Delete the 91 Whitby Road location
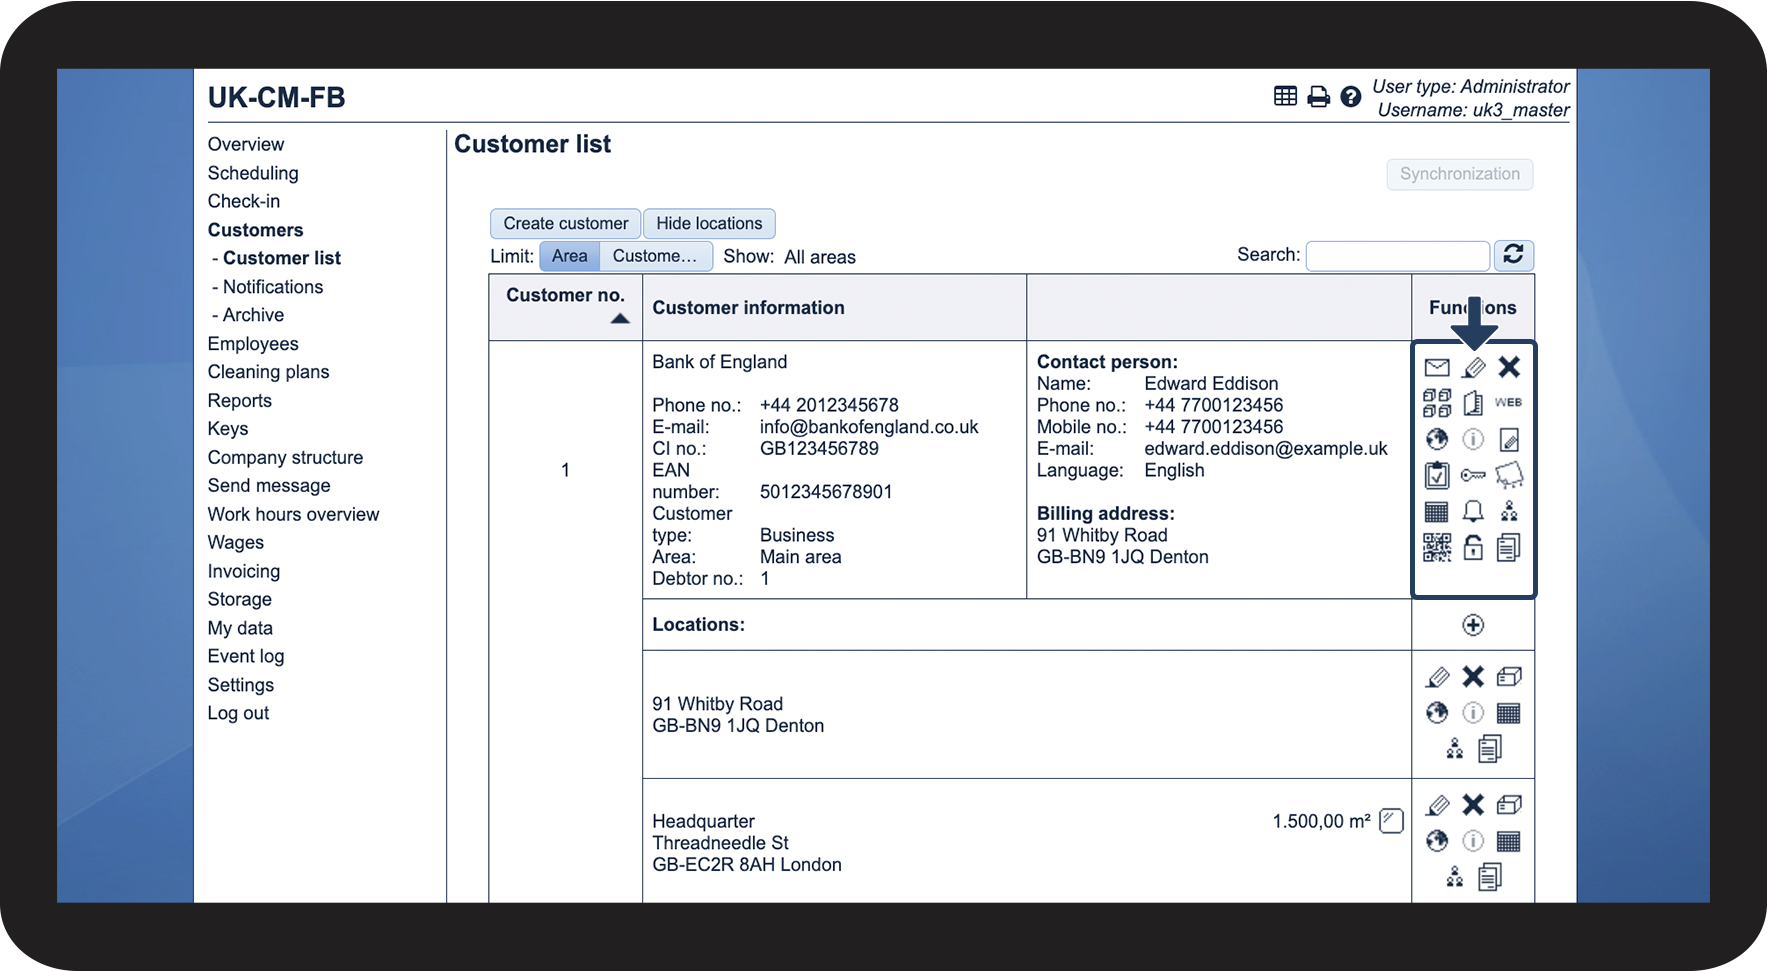1767x971 pixels. (1473, 677)
